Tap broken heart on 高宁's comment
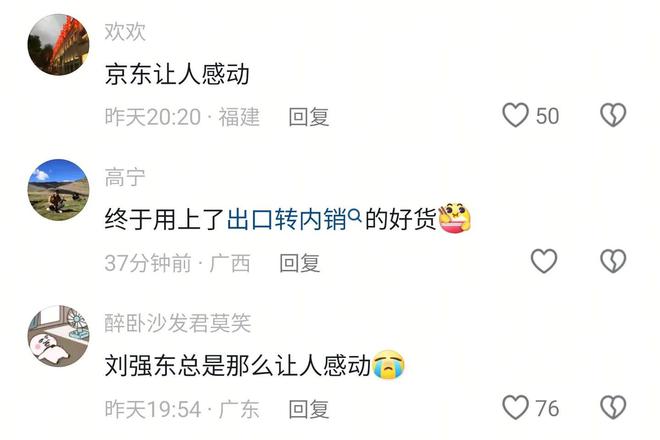Screen dimensions: 660x440 [613, 261]
